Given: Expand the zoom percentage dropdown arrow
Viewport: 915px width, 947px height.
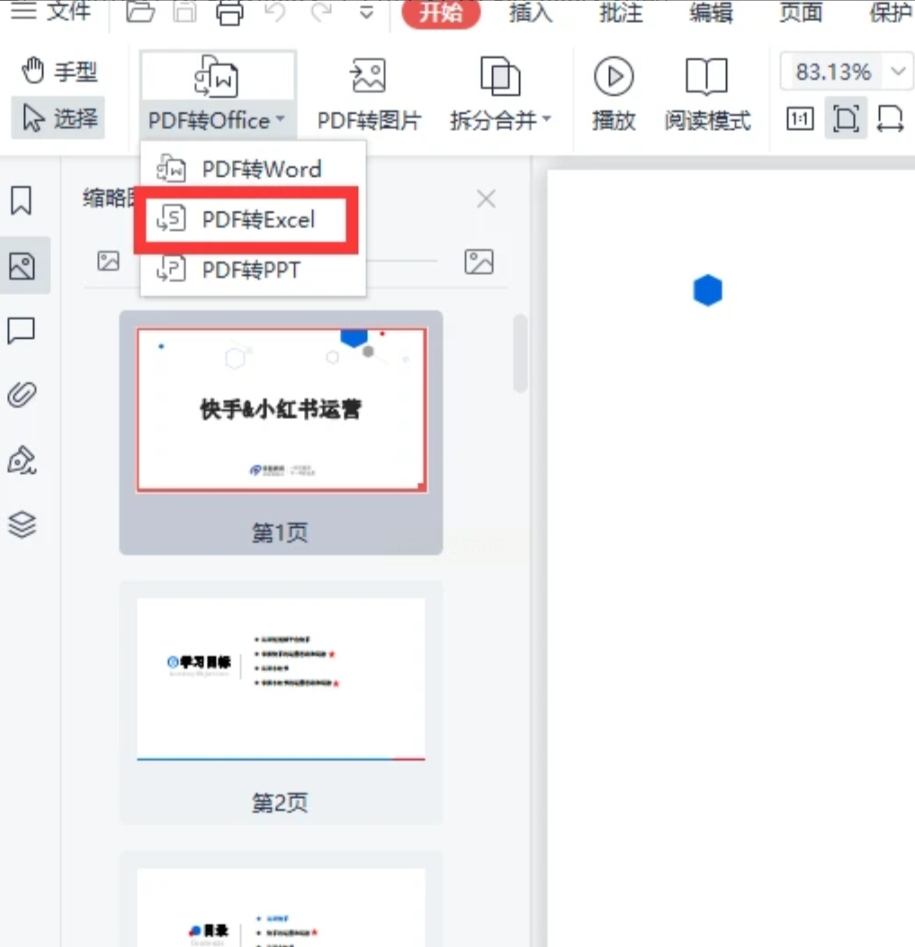Looking at the screenshot, I should coord(898,72).
